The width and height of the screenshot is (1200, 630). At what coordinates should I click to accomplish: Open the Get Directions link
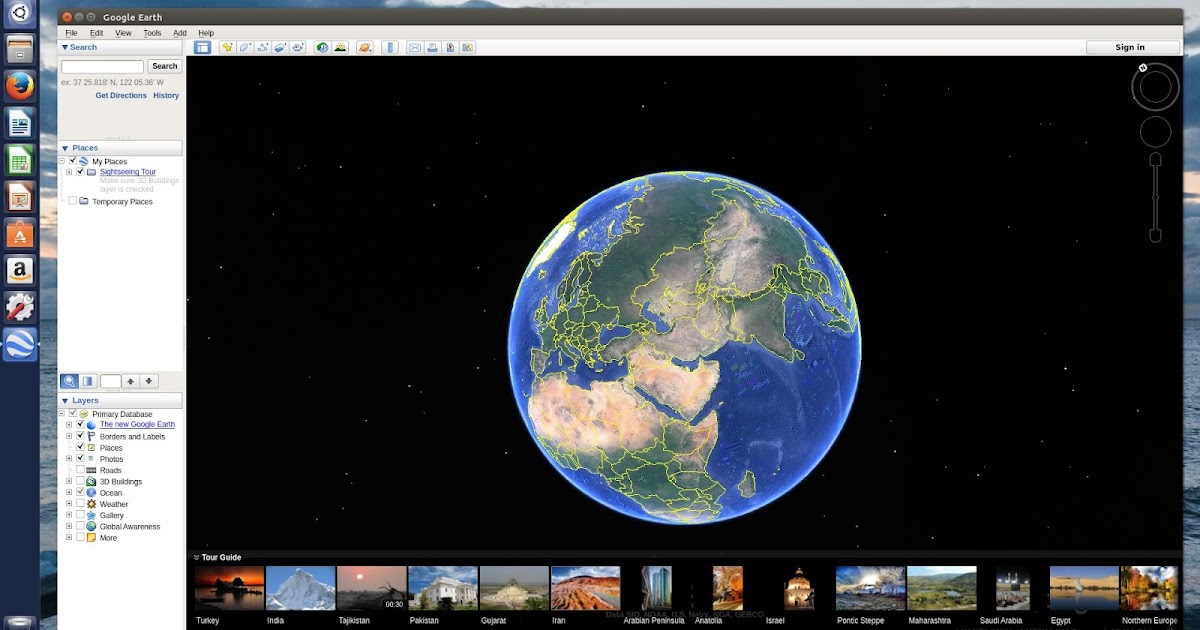tap(121, 95)
